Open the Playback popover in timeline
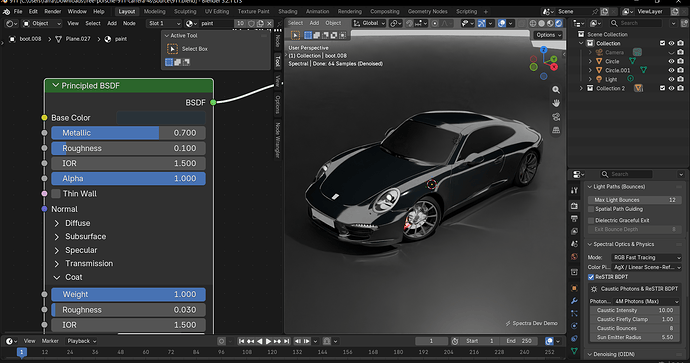This screenshot has width=690, height=363. click(x=81, y=341)
